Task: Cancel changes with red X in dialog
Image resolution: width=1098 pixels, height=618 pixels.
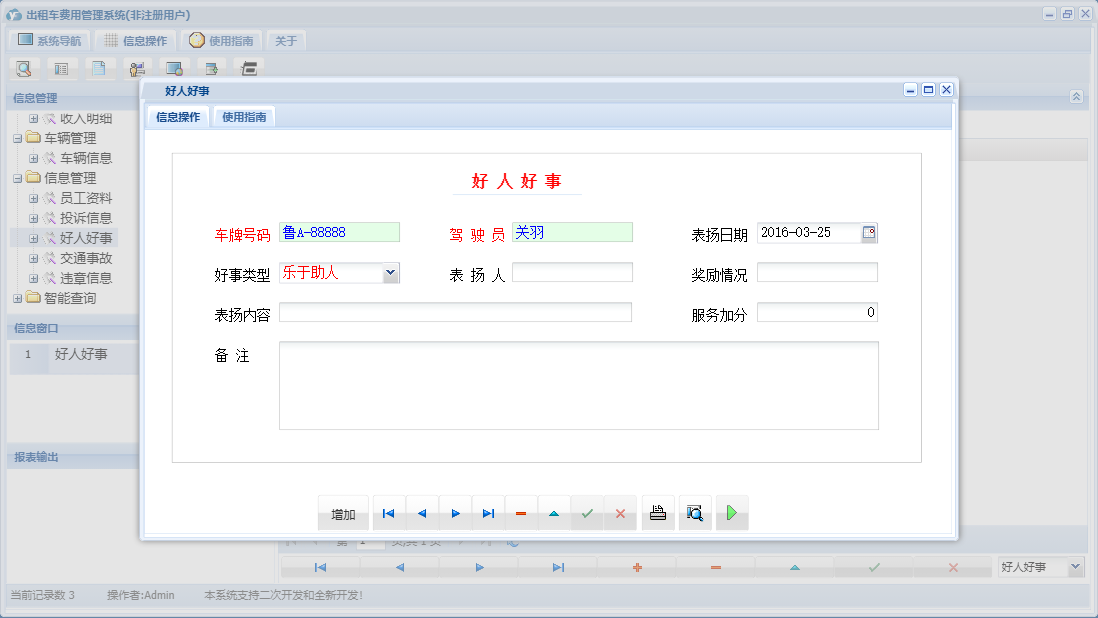Action: 620,514
